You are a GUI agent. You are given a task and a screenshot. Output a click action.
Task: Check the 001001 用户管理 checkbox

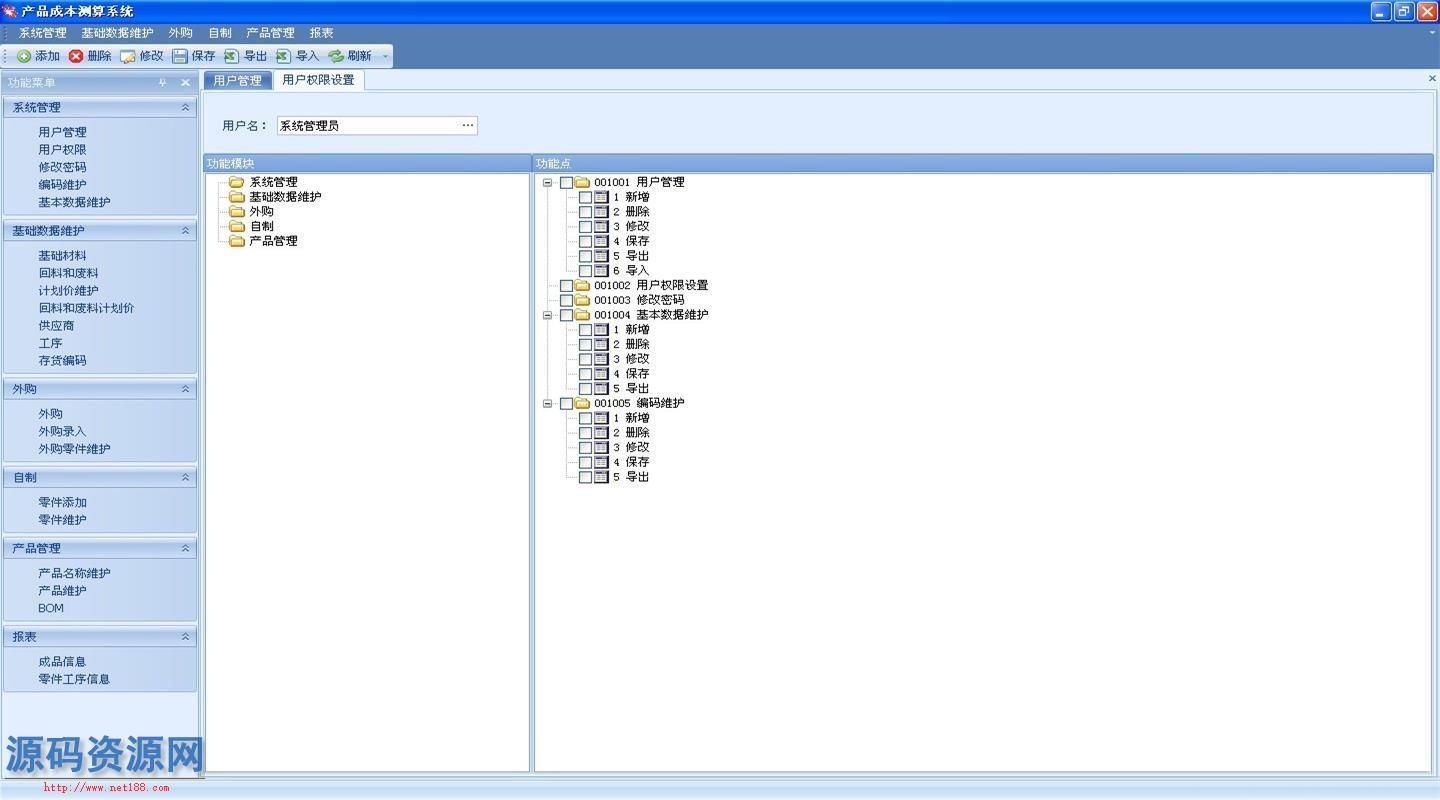(x=567, y=183)
